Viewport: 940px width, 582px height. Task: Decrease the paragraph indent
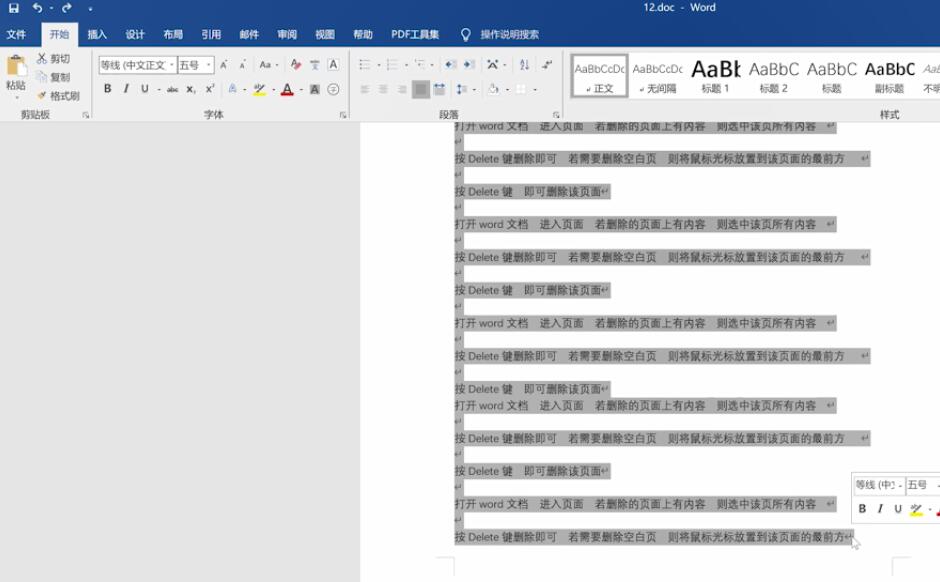point(451,65)
